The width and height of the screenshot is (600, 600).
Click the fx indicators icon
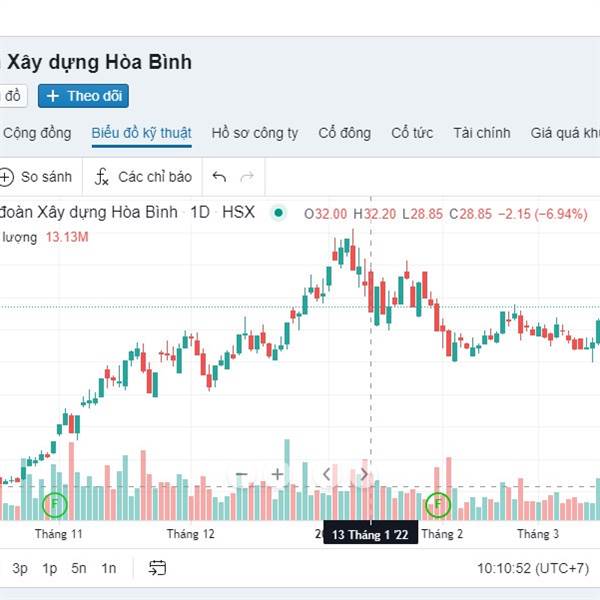pos(102,177)
